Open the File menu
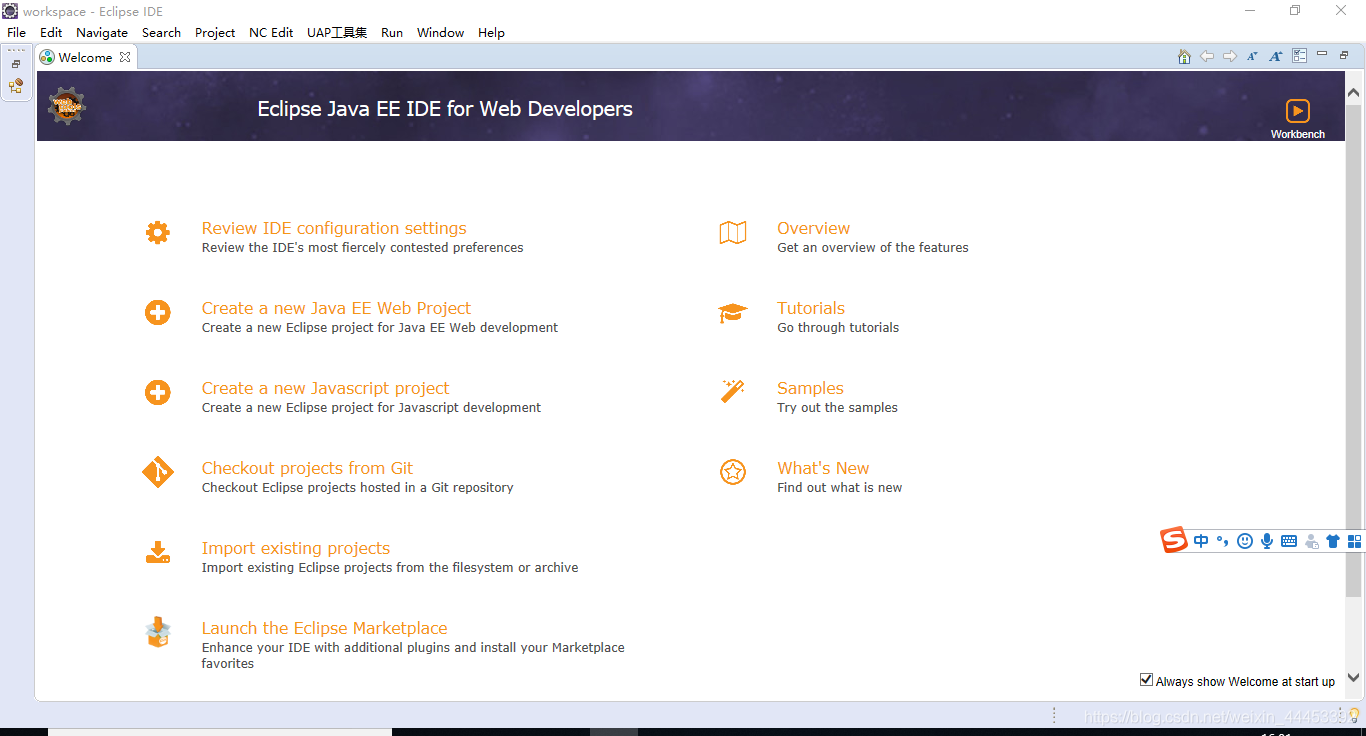 (x=16, y=32)
